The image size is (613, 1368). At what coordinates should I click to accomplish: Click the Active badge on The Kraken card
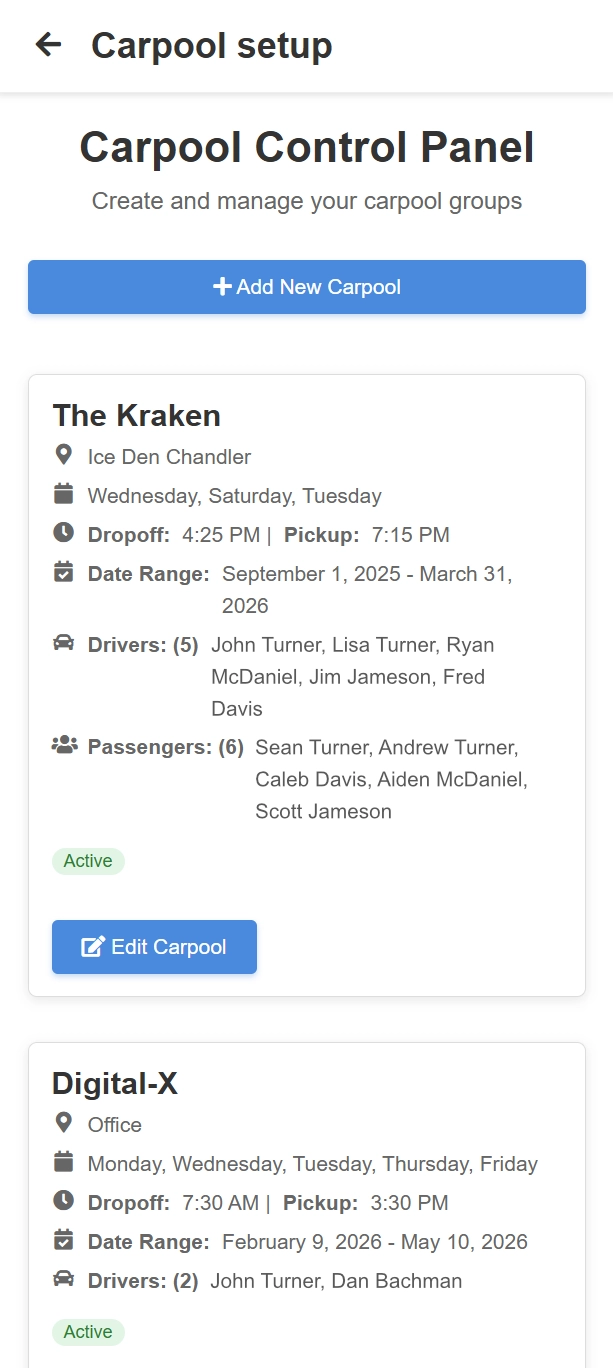coord(88,860)
